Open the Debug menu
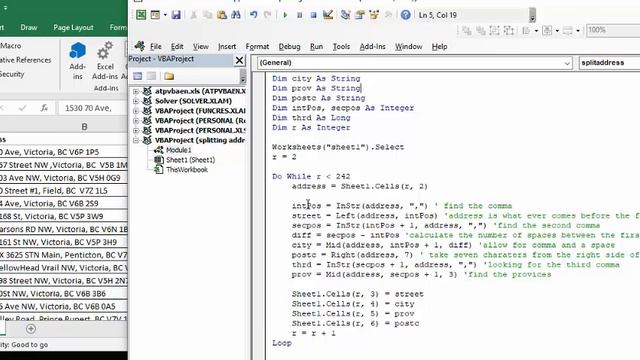Screen dimensions: 640x360 coord(289,47)
